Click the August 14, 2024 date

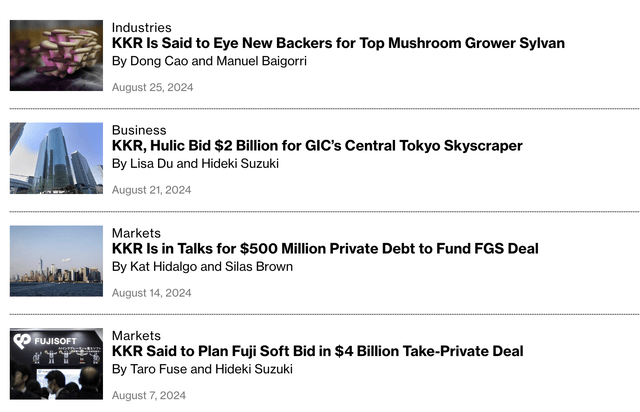tap(151, 293)
